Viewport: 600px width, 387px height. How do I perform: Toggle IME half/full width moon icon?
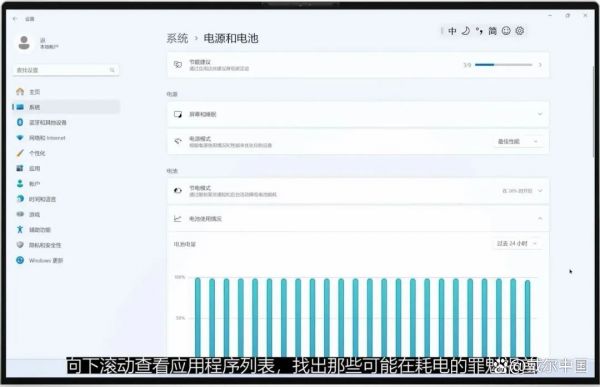click(x=466, y=31)
